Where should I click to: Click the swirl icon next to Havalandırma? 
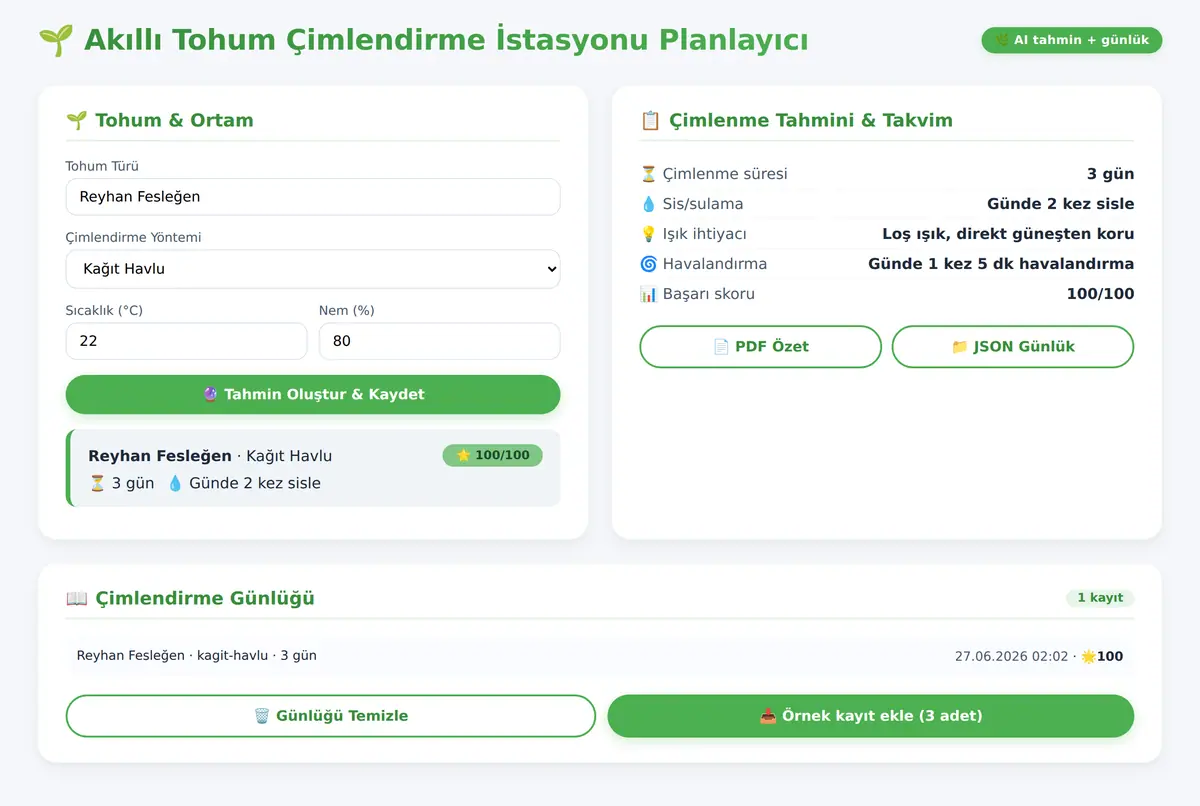[648, 264]
